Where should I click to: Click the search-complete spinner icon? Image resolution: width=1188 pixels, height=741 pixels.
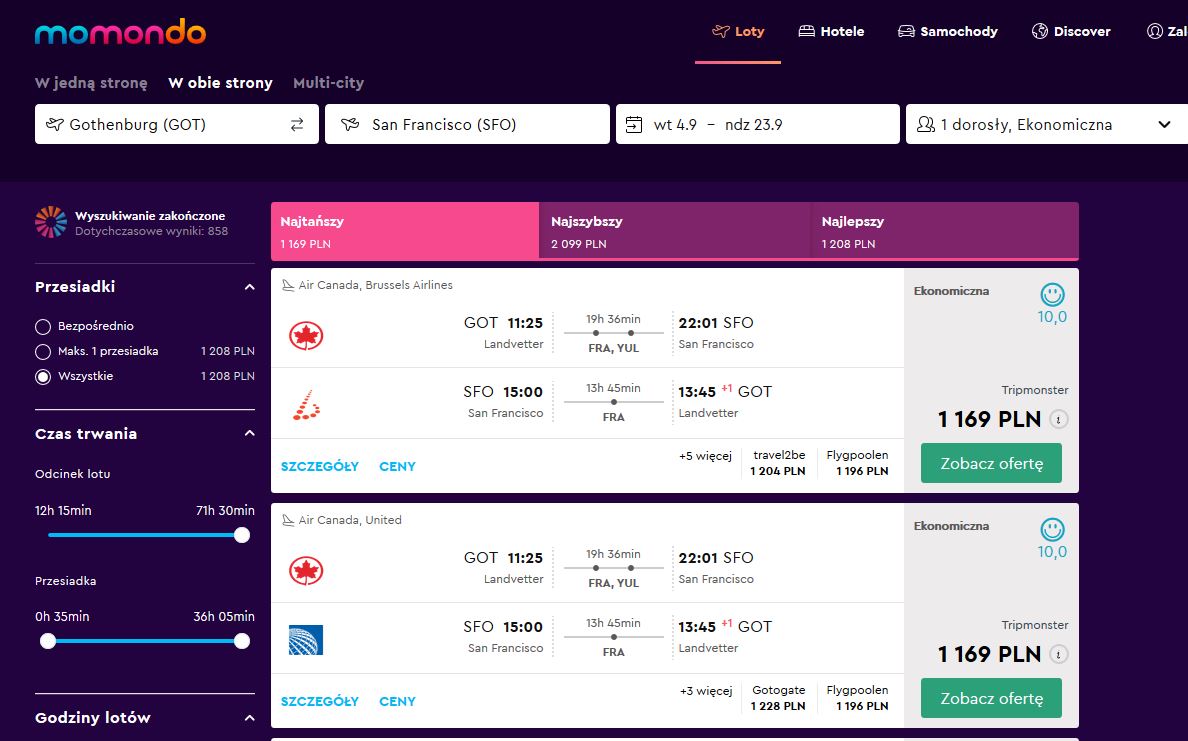(51, 222)
